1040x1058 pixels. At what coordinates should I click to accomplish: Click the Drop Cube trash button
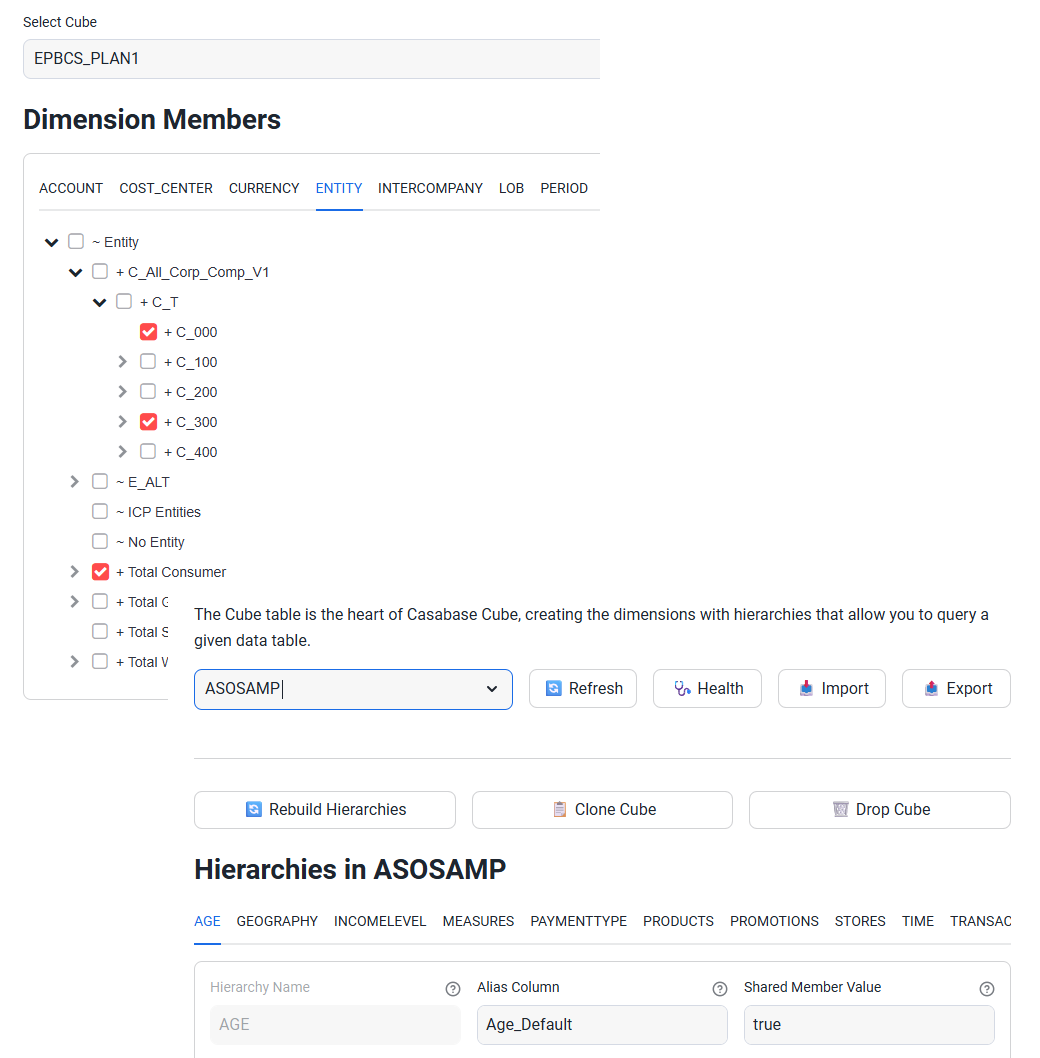pyautogui.click(x=879, y=810)
